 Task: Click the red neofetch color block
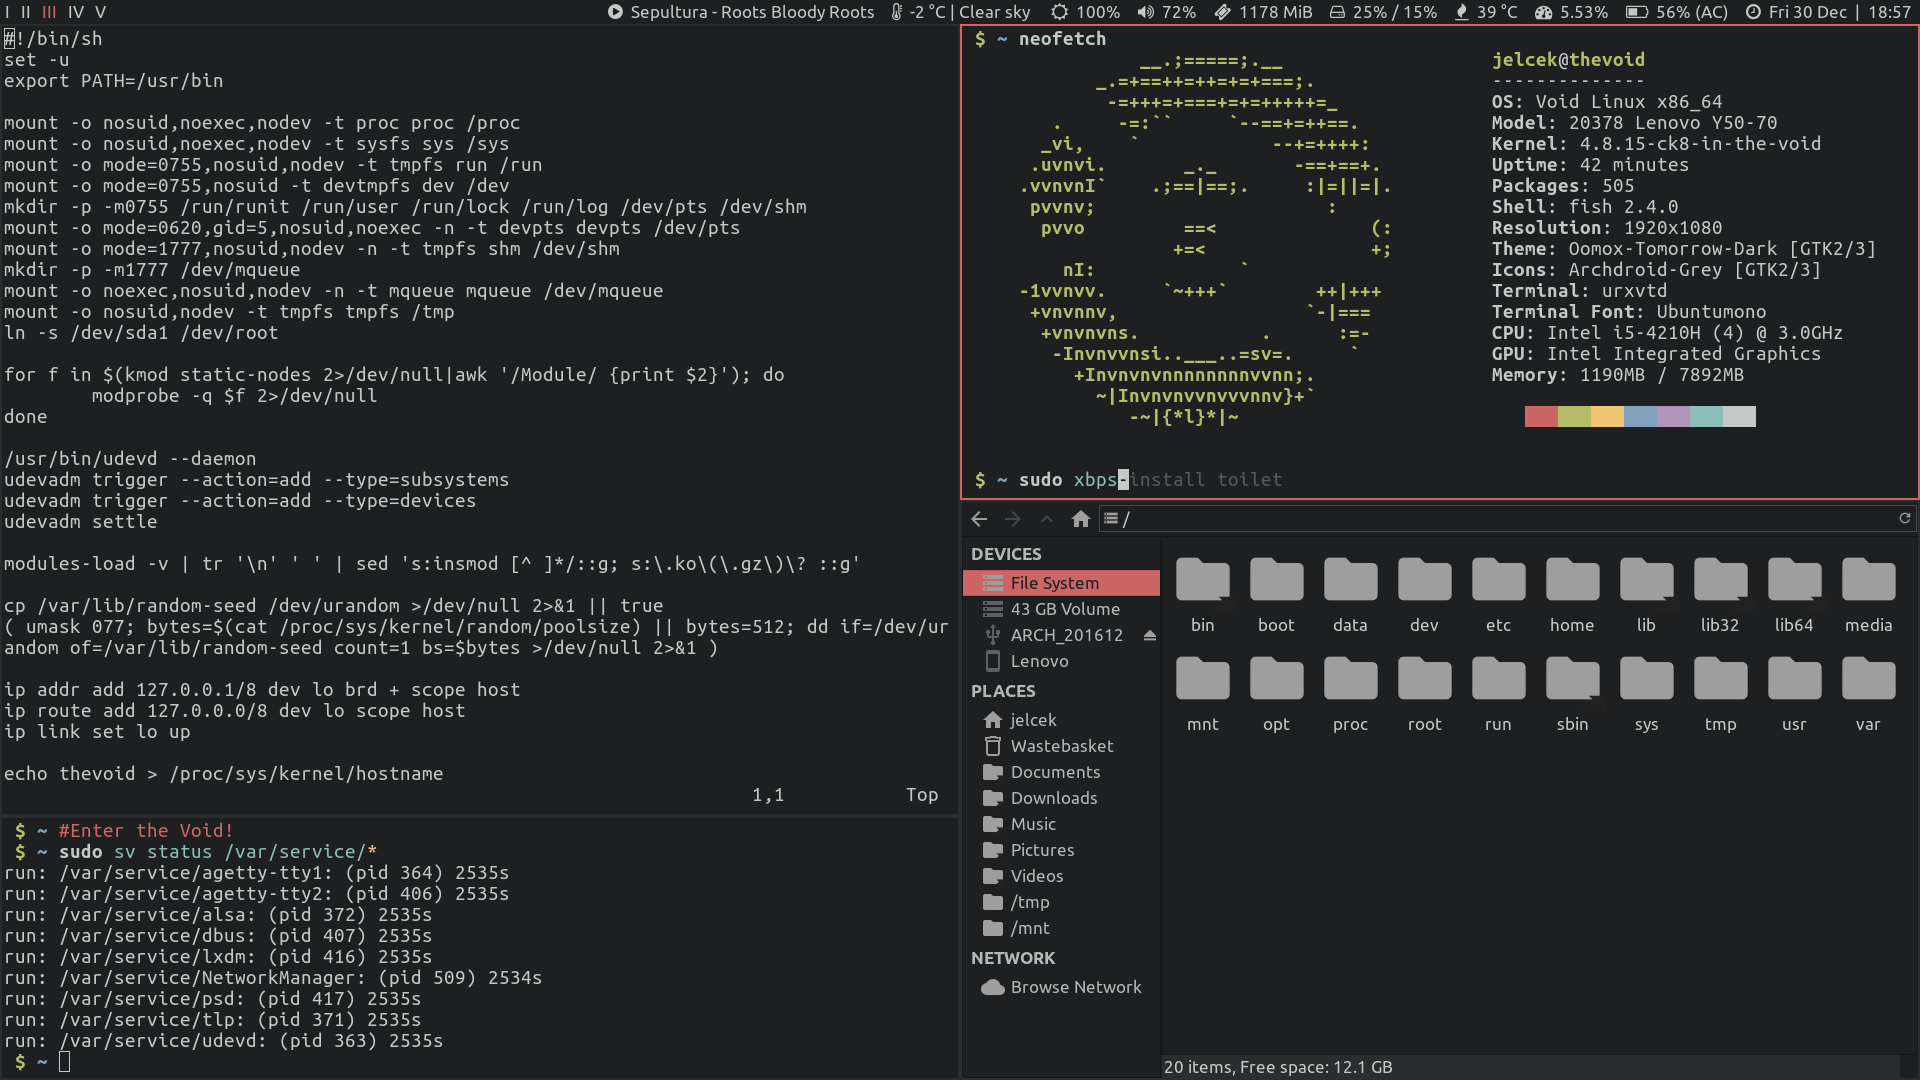pyautogui.click(x=1541, y=416)
